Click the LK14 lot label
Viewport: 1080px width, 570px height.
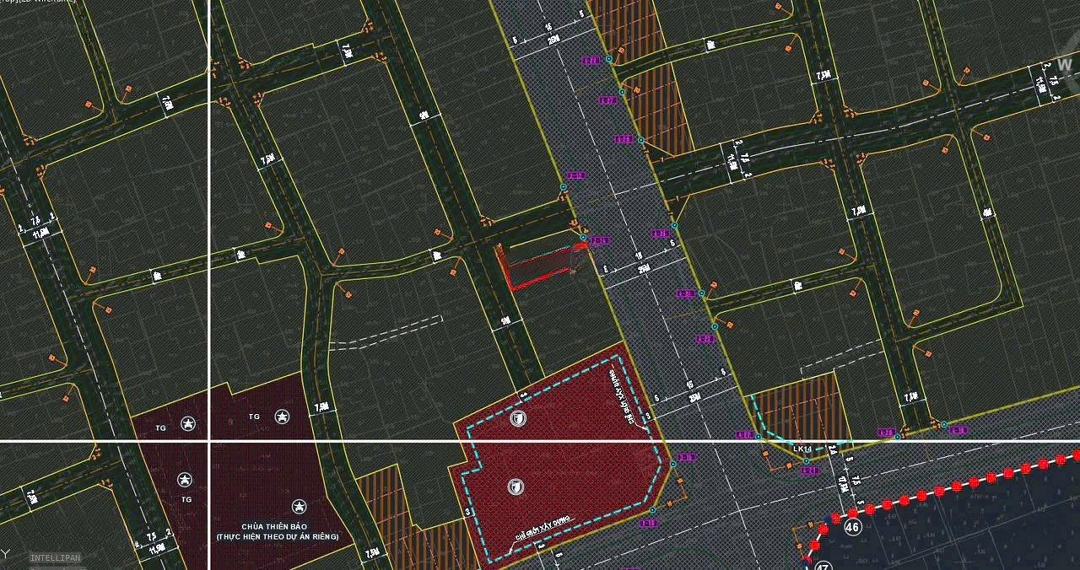coord(802,449)
